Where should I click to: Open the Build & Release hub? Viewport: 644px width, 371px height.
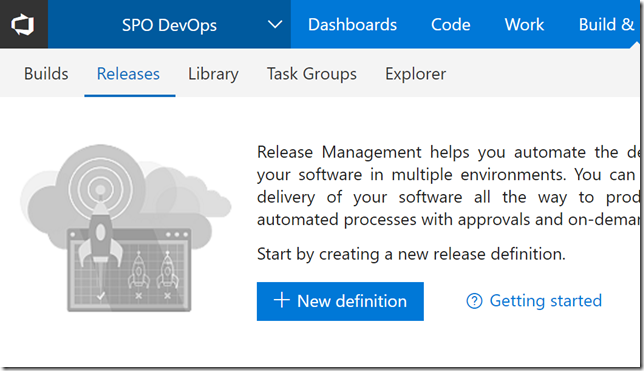pos(606,25)
